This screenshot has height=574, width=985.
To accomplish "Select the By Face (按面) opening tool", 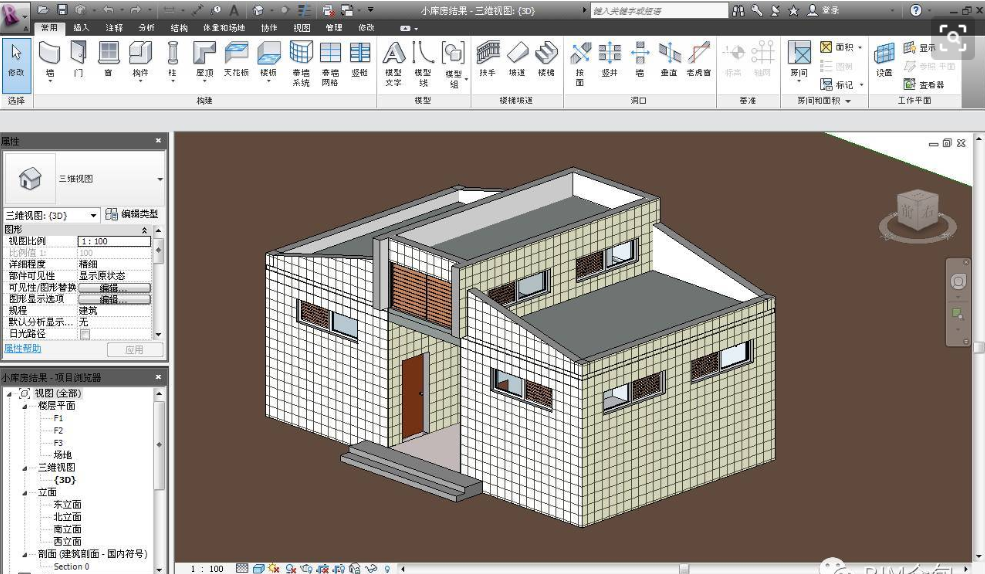I will [580, 63].
